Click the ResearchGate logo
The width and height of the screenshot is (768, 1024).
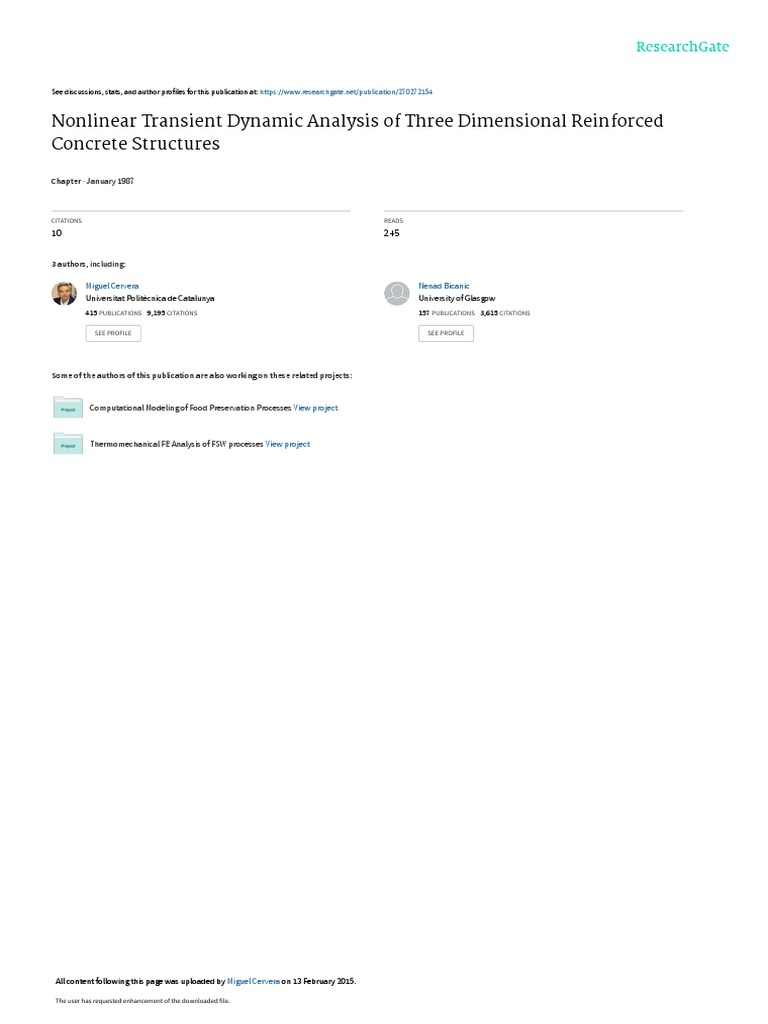click(x=683, y=47)
